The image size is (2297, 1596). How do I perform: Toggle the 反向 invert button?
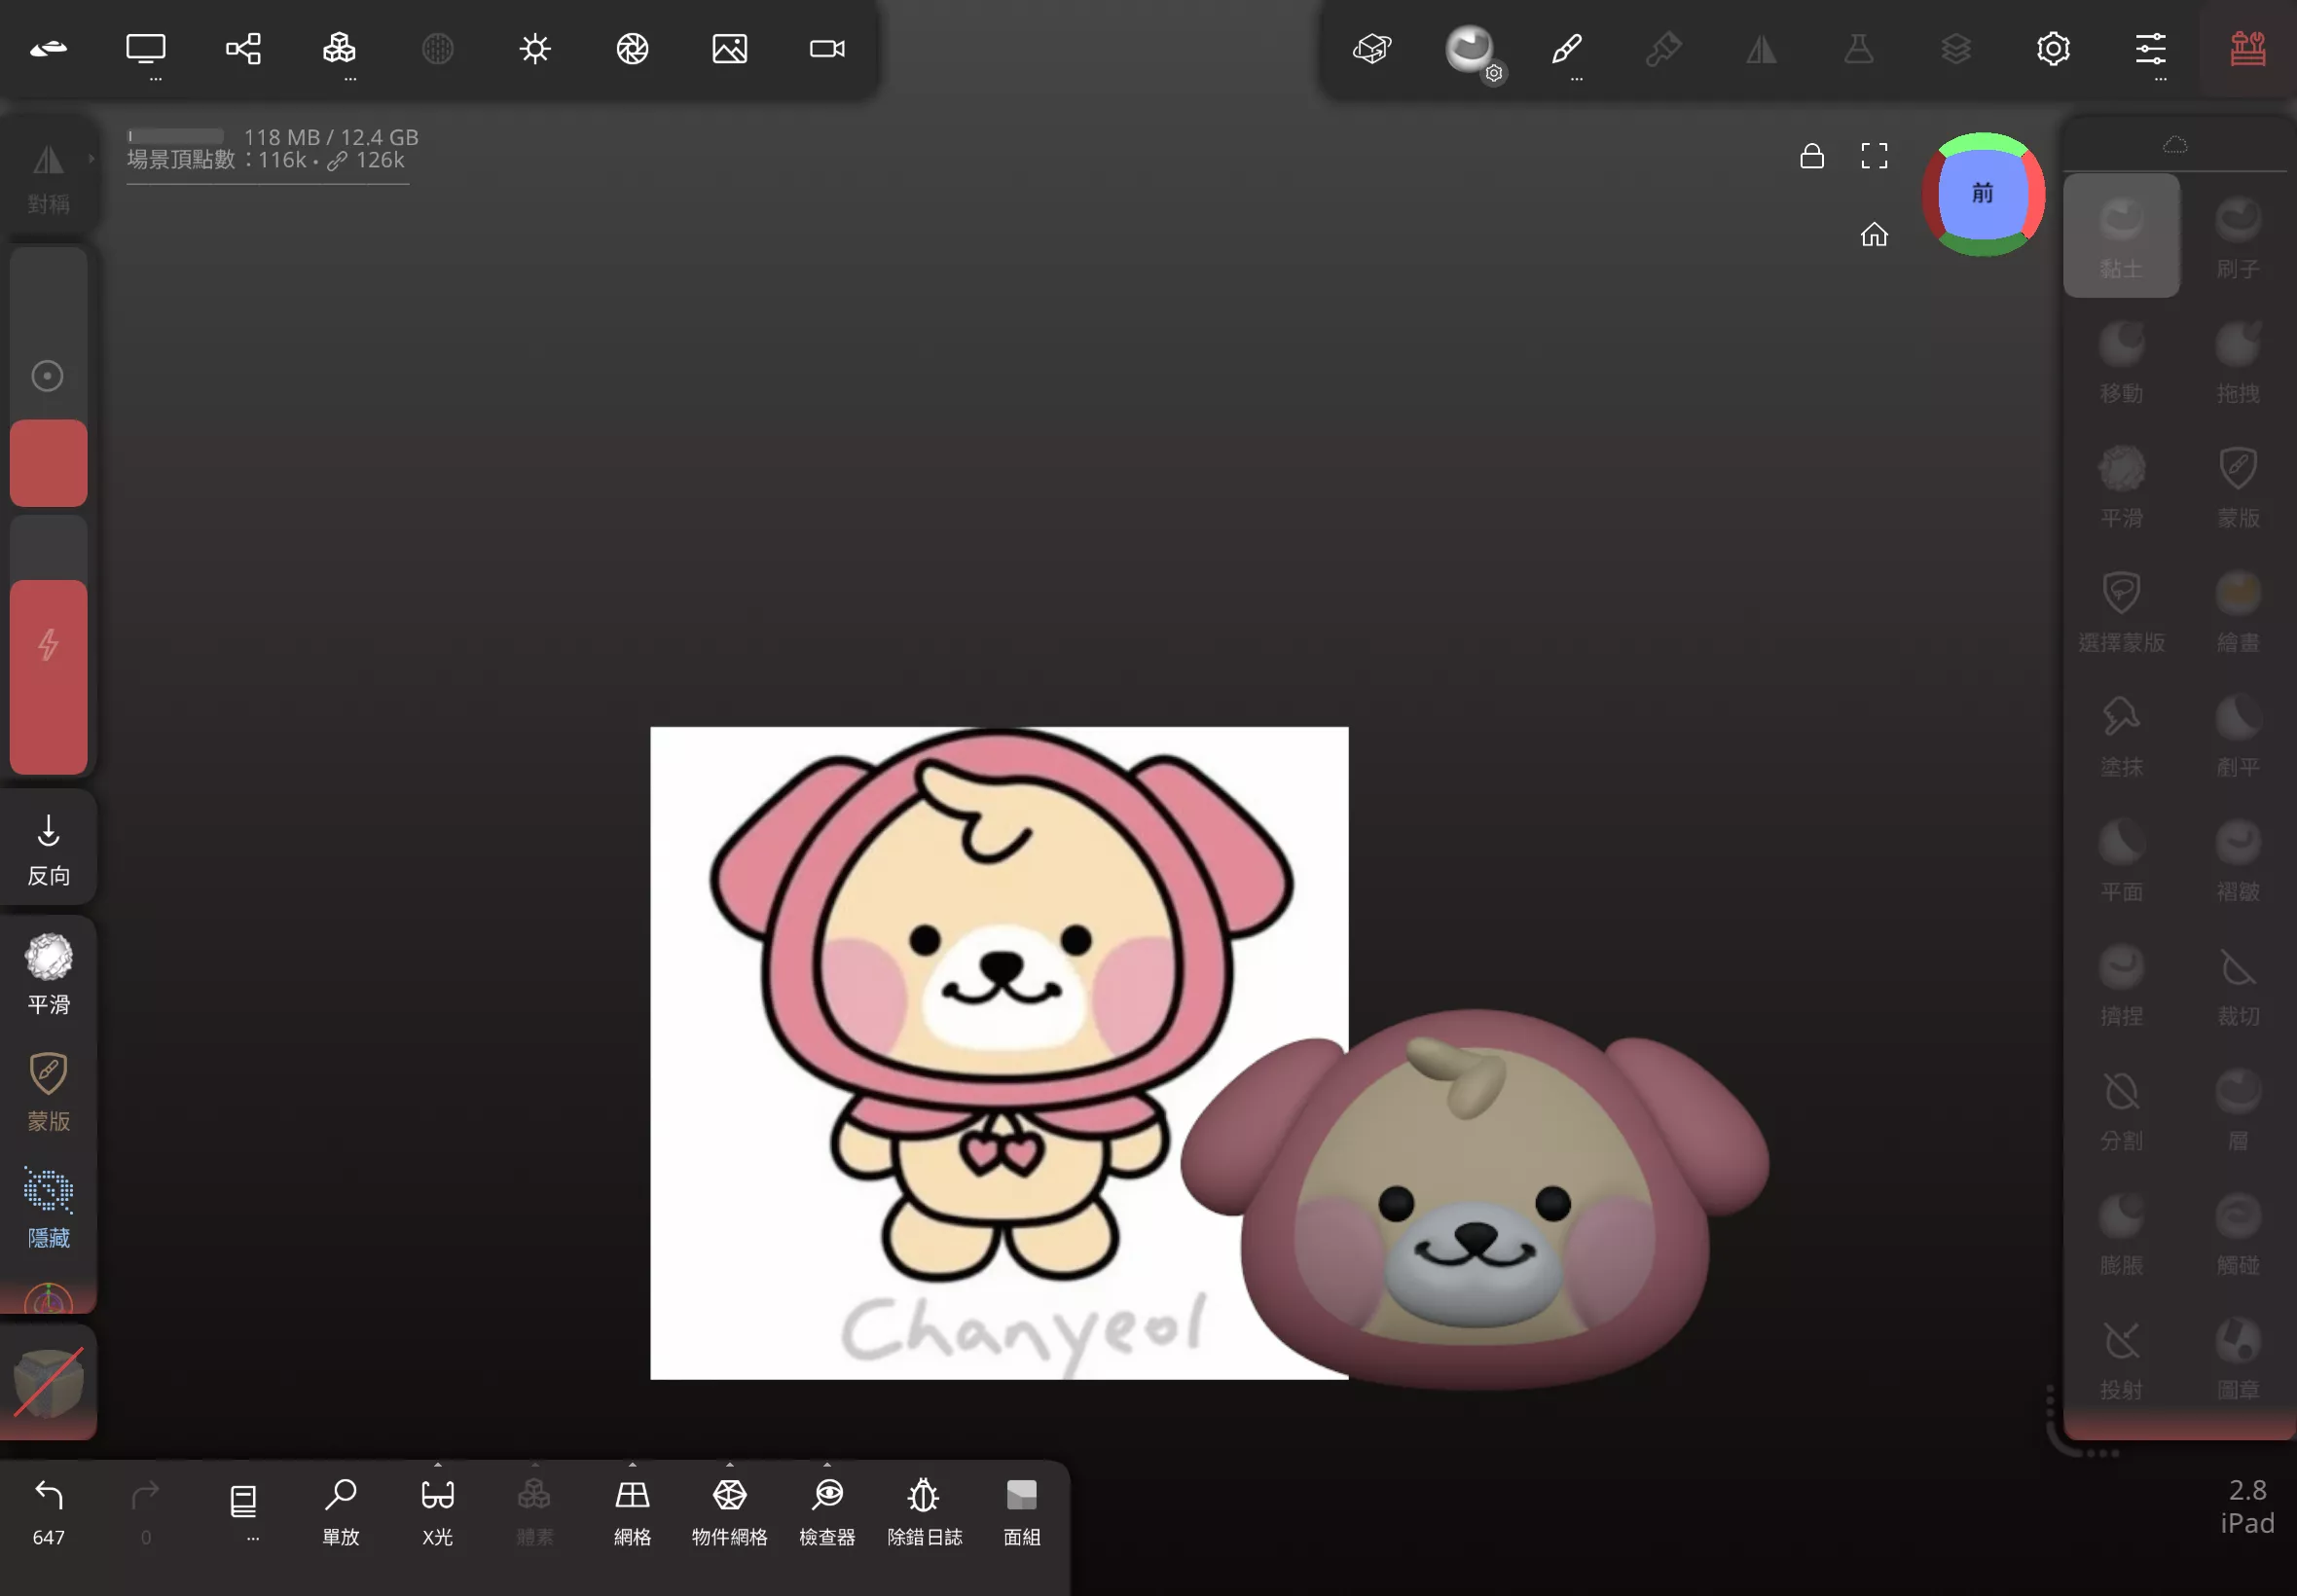point(48,849)
